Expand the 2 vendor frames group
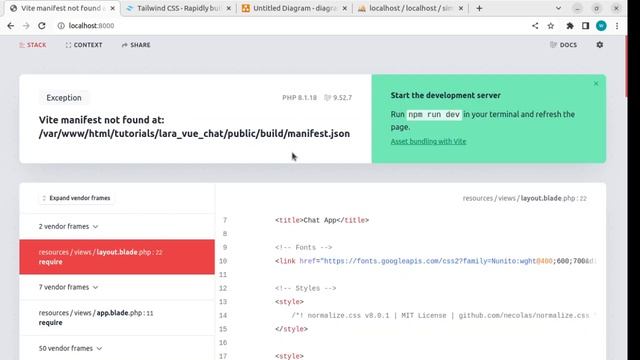Image resolution: width=640 pixels, height=360 pixels. click(68, 226)
